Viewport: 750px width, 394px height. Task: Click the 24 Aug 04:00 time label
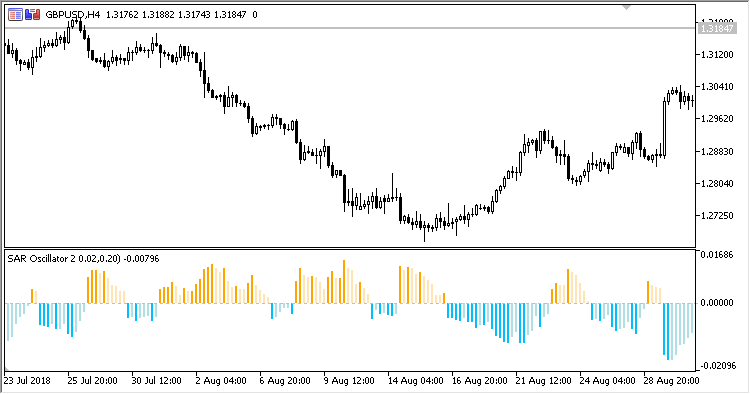(x=608, y=381)
